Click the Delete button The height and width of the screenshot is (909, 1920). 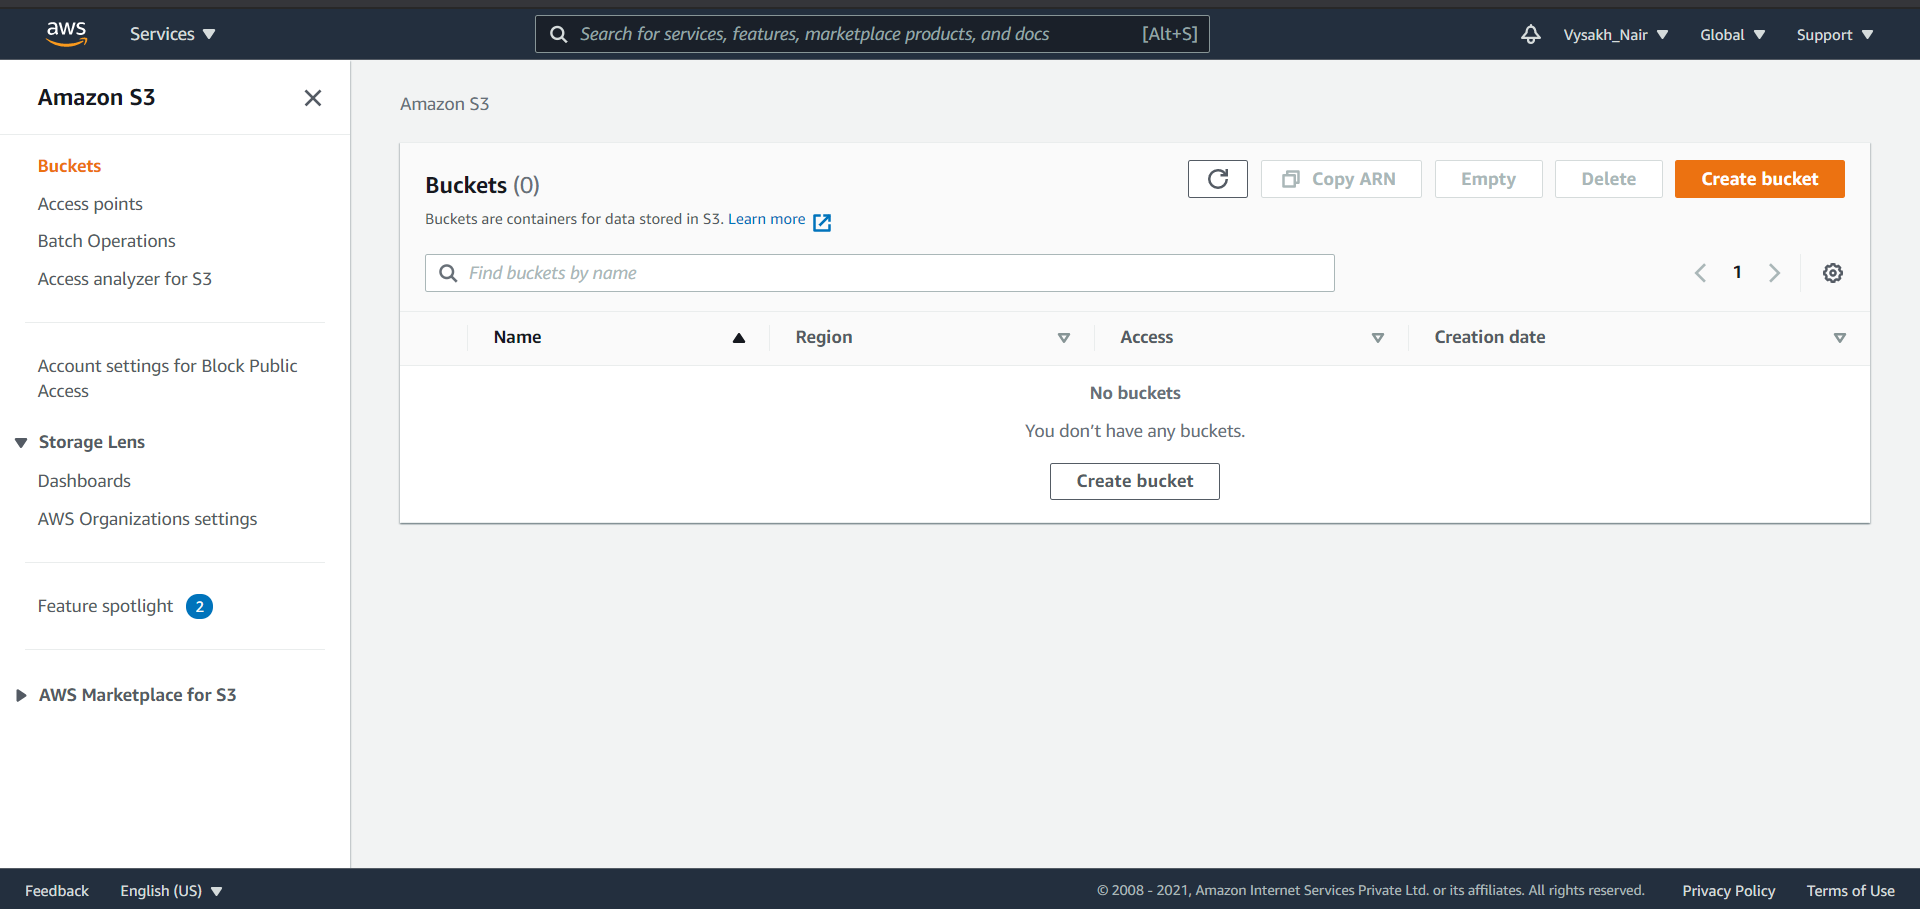click(x=1608, y=179)
